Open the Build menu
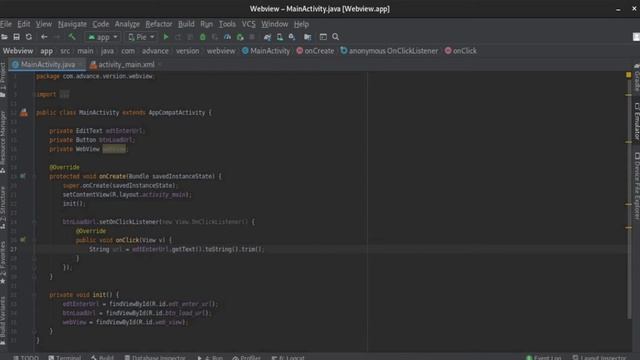This screenshot has width=640, height=360. (x=186, y=24)
